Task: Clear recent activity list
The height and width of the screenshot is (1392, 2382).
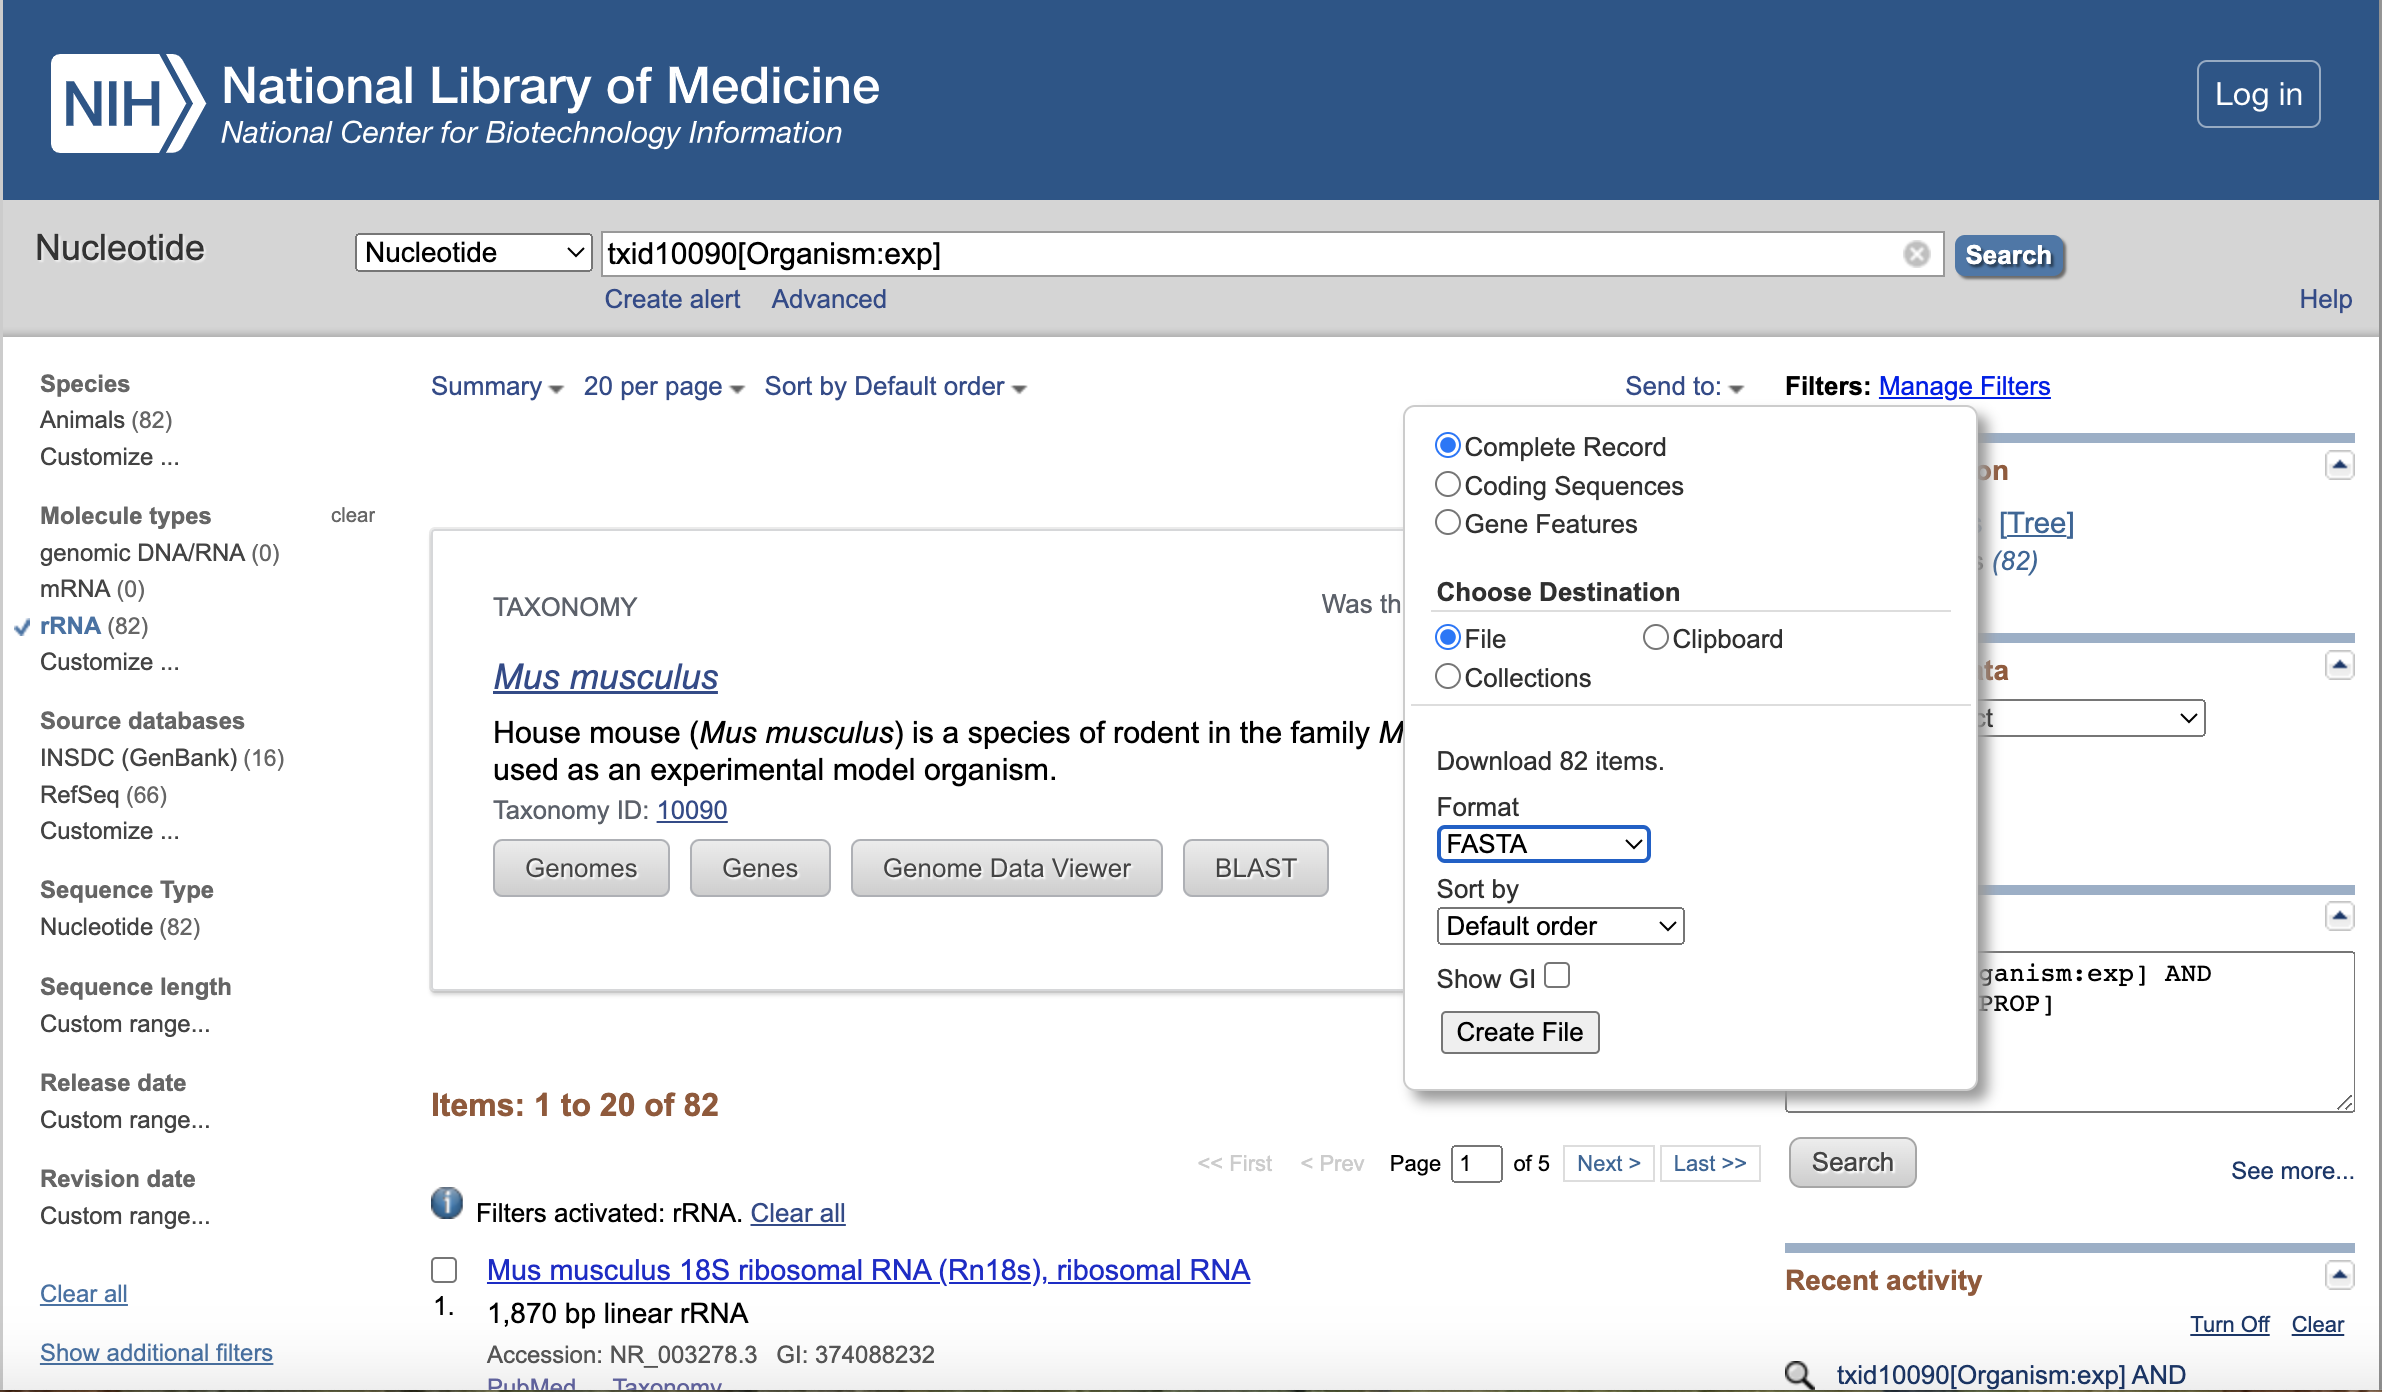Action: [x=2317, y=1324]
